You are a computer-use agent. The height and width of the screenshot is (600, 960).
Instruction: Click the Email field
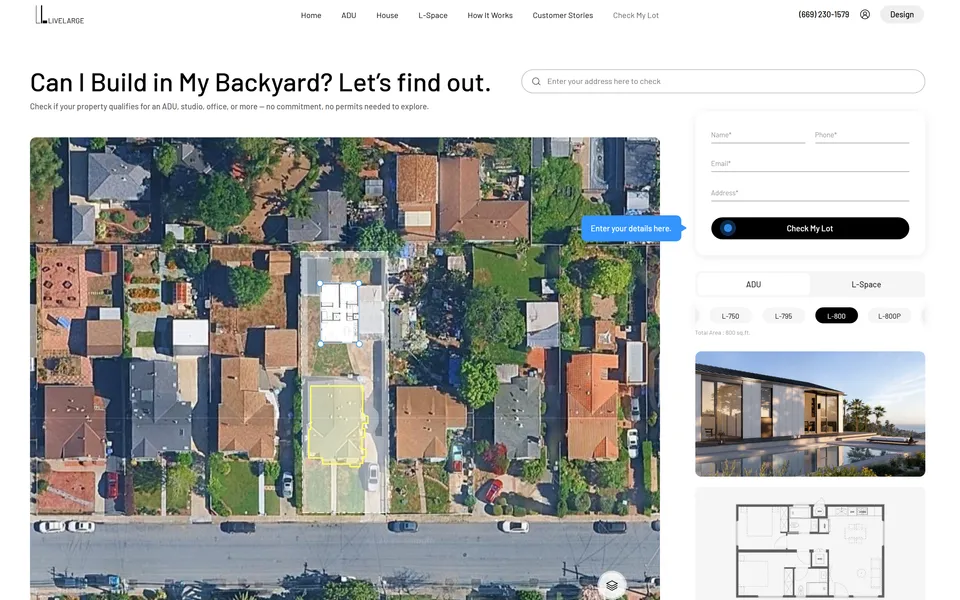click(x=809, y=164)
